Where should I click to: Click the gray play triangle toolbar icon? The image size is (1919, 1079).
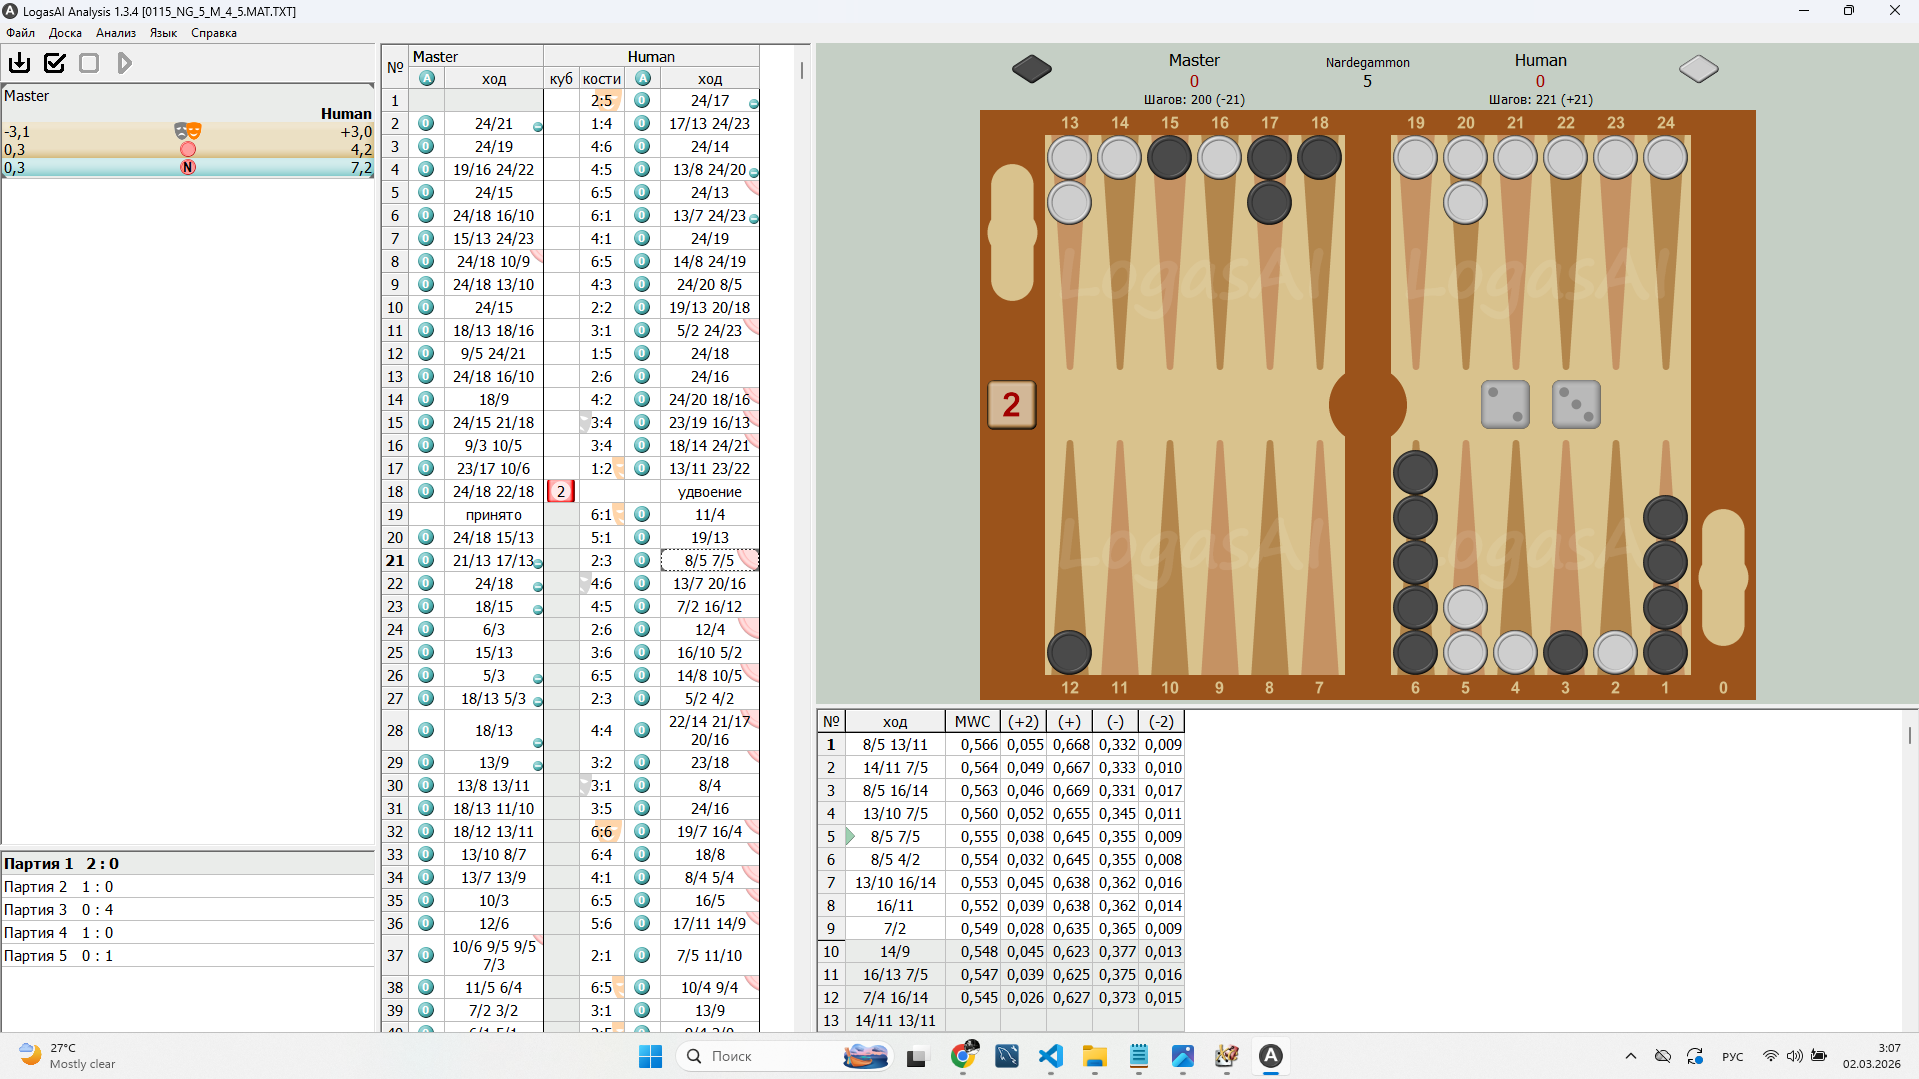124,63
